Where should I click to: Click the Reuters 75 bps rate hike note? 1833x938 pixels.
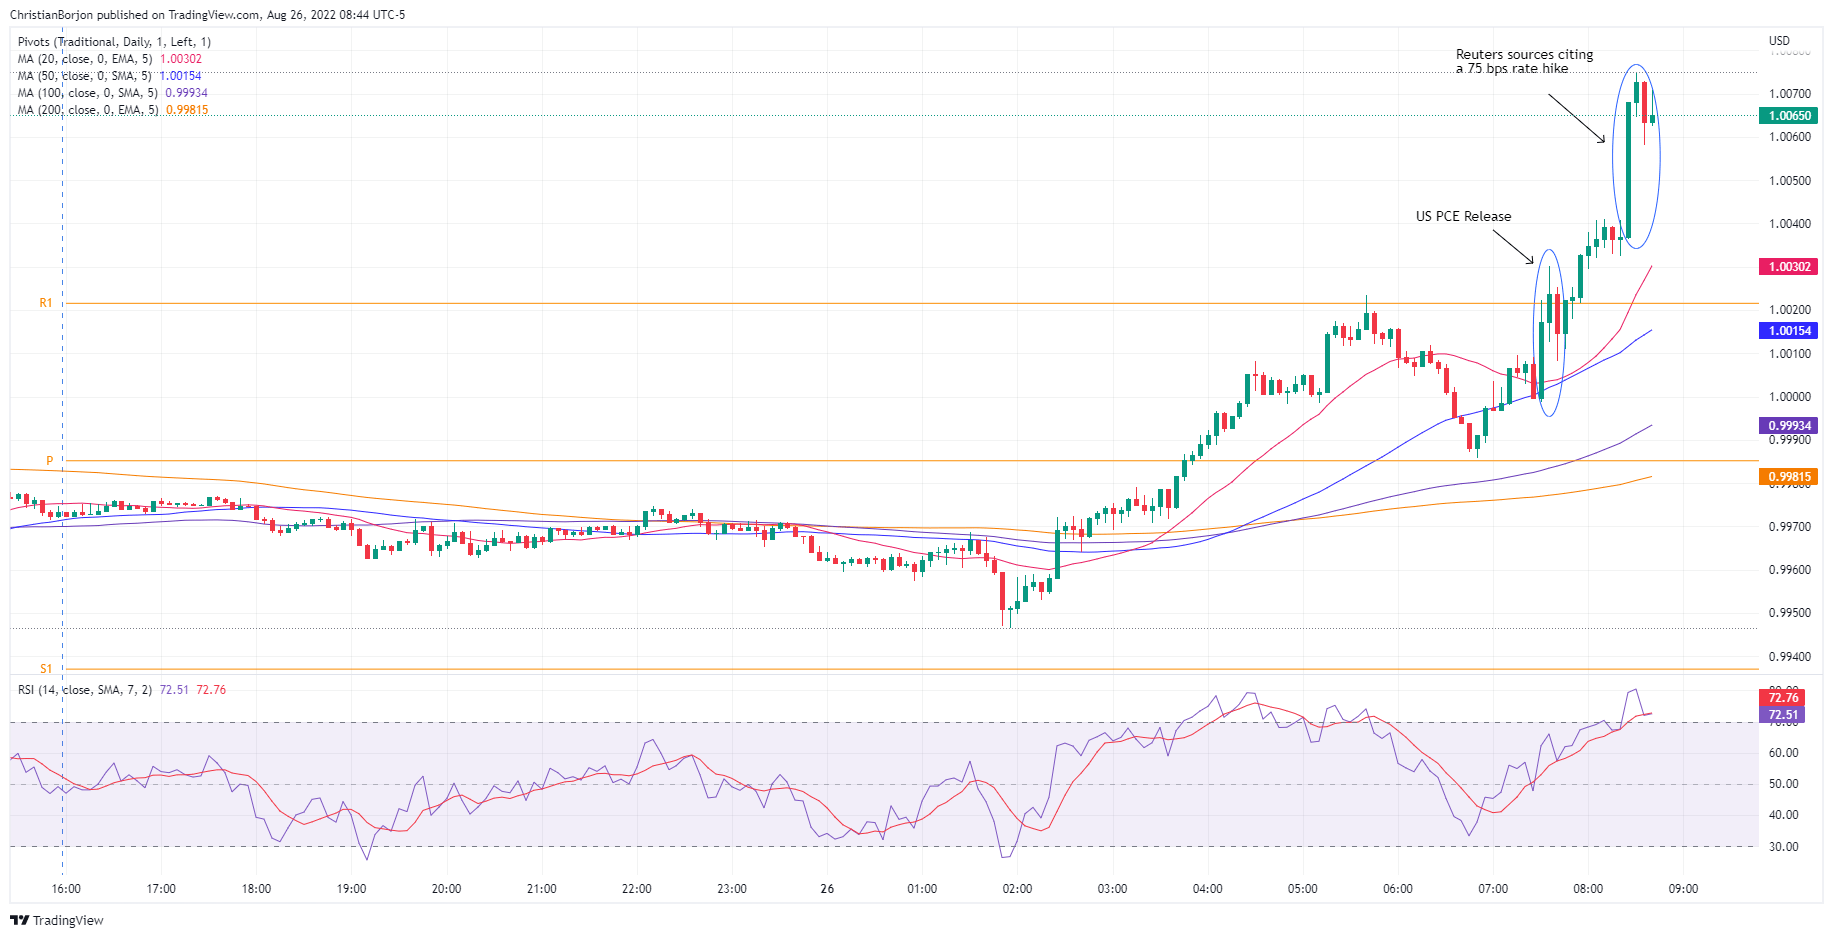tap(1524, 61)
